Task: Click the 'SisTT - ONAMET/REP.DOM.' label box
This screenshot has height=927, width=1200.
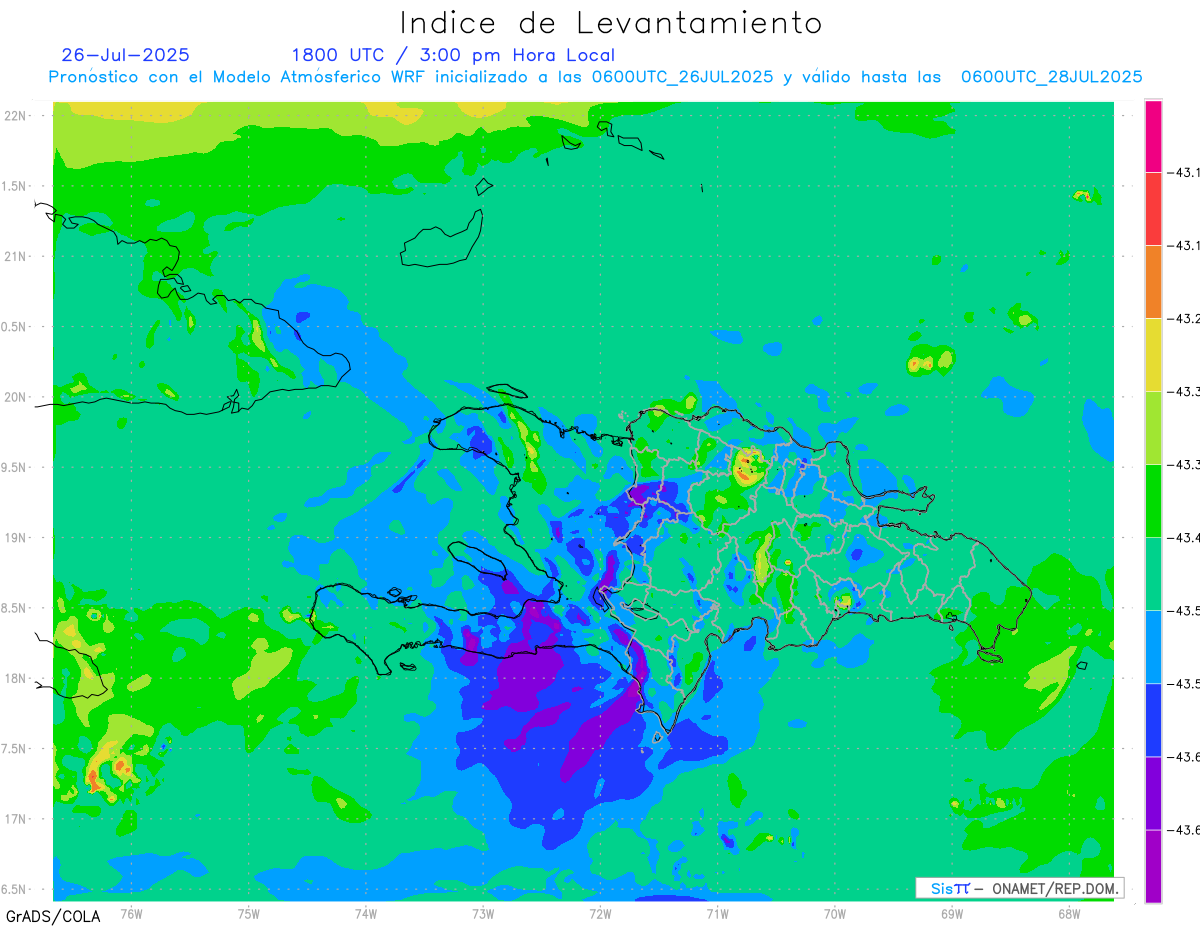Action: pos(1020,888)
